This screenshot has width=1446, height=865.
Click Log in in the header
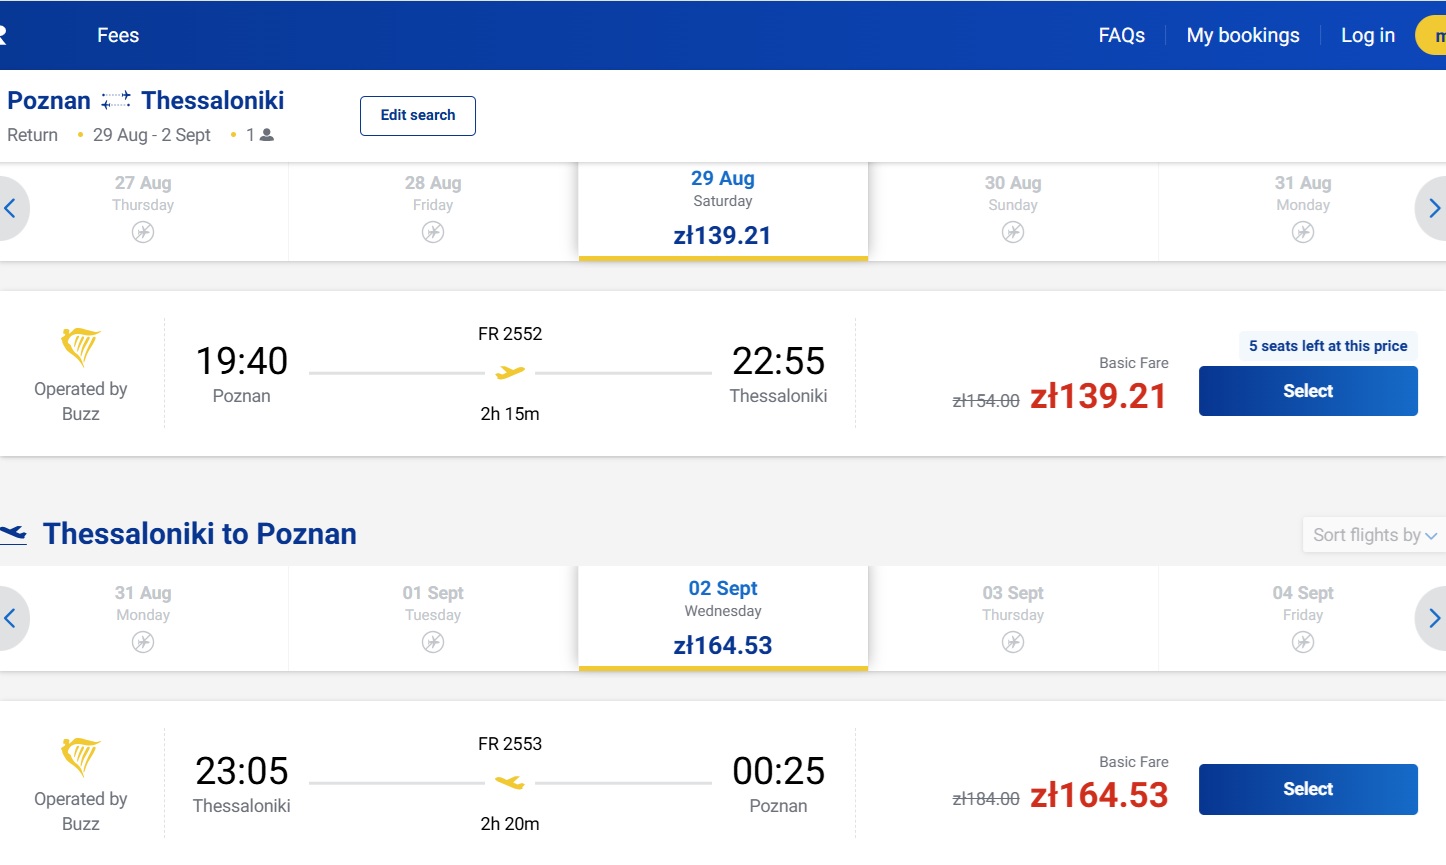[1368, 35]
